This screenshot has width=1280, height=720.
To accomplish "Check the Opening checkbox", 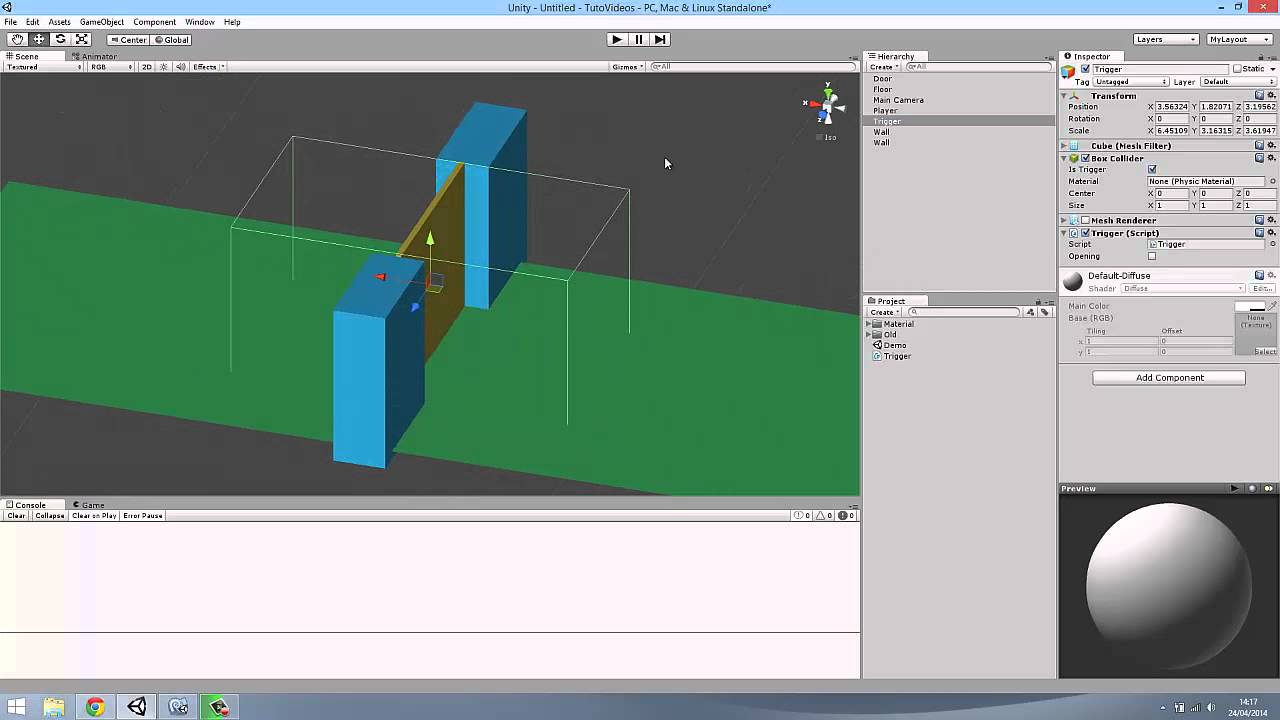I will pyautogui.click(x=1152, y=257).
